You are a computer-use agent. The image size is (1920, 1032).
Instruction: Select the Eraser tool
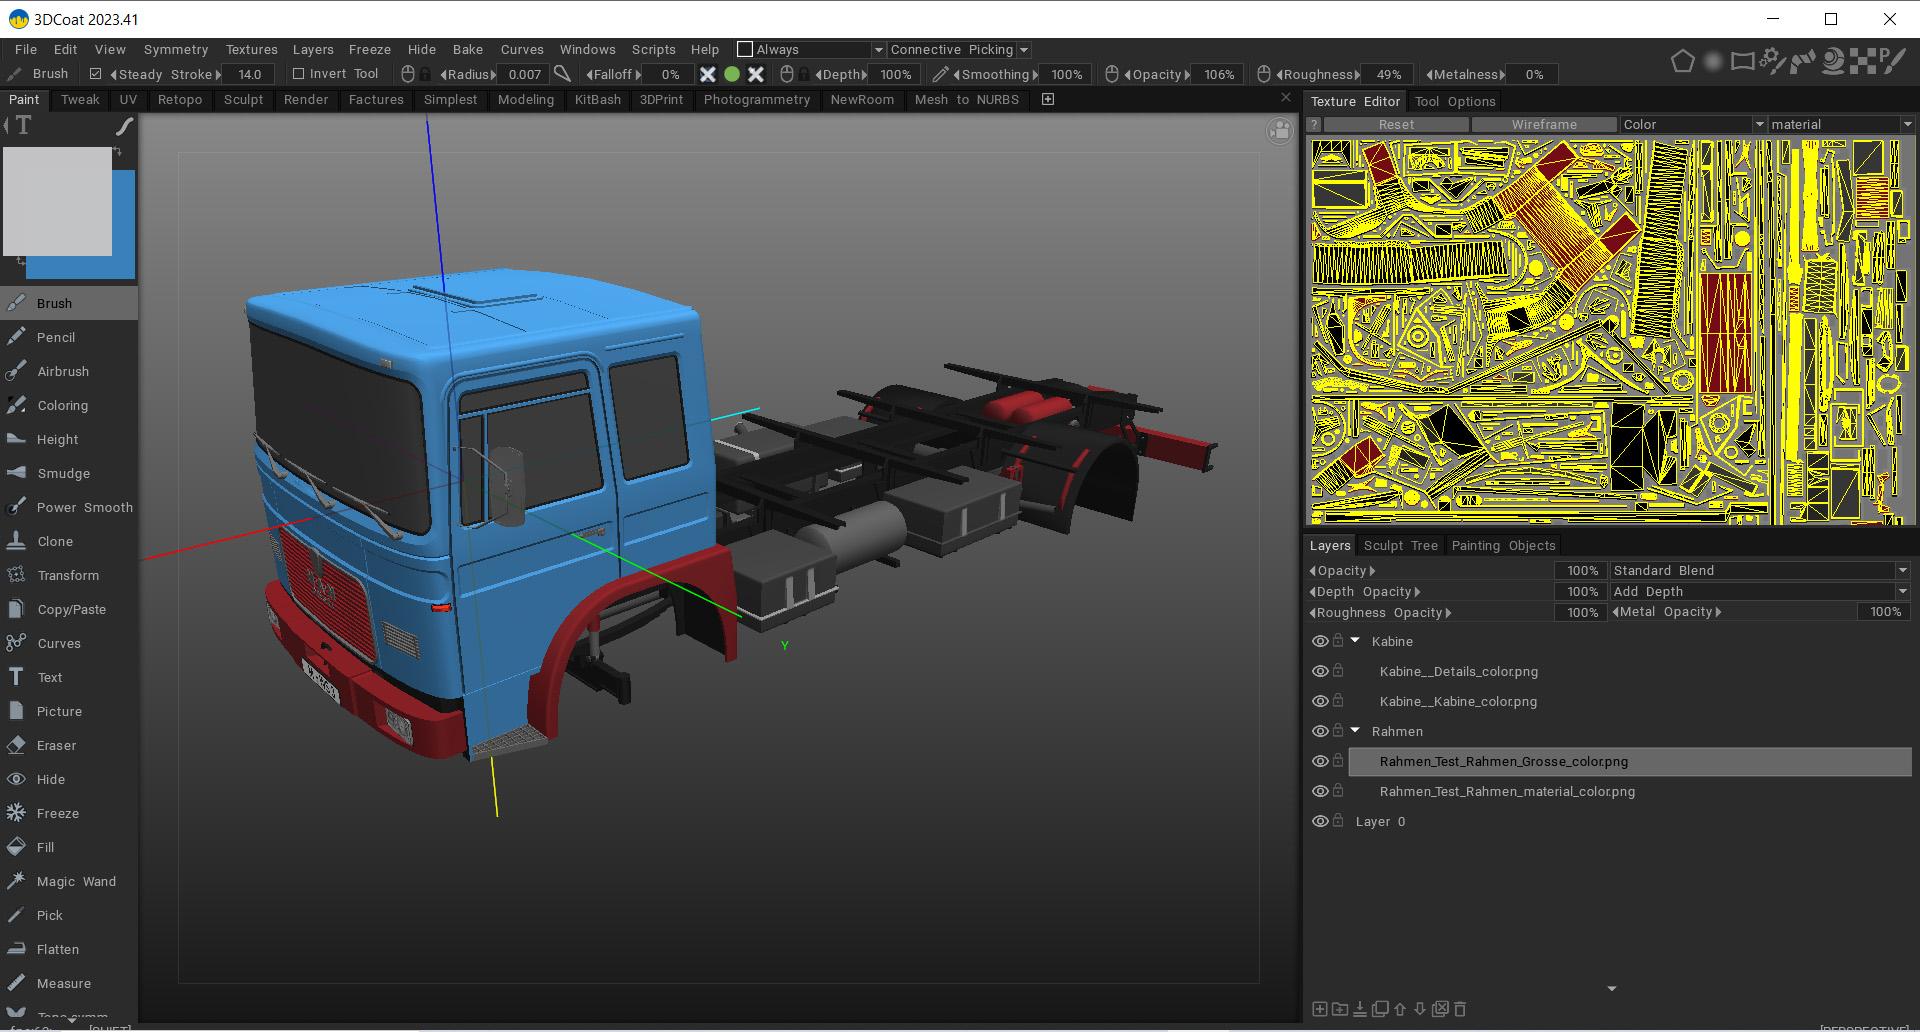68,745
